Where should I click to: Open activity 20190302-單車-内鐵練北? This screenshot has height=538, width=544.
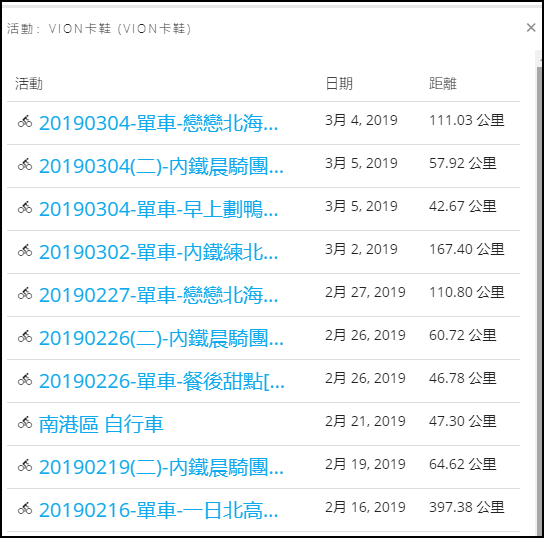(159, 252)
